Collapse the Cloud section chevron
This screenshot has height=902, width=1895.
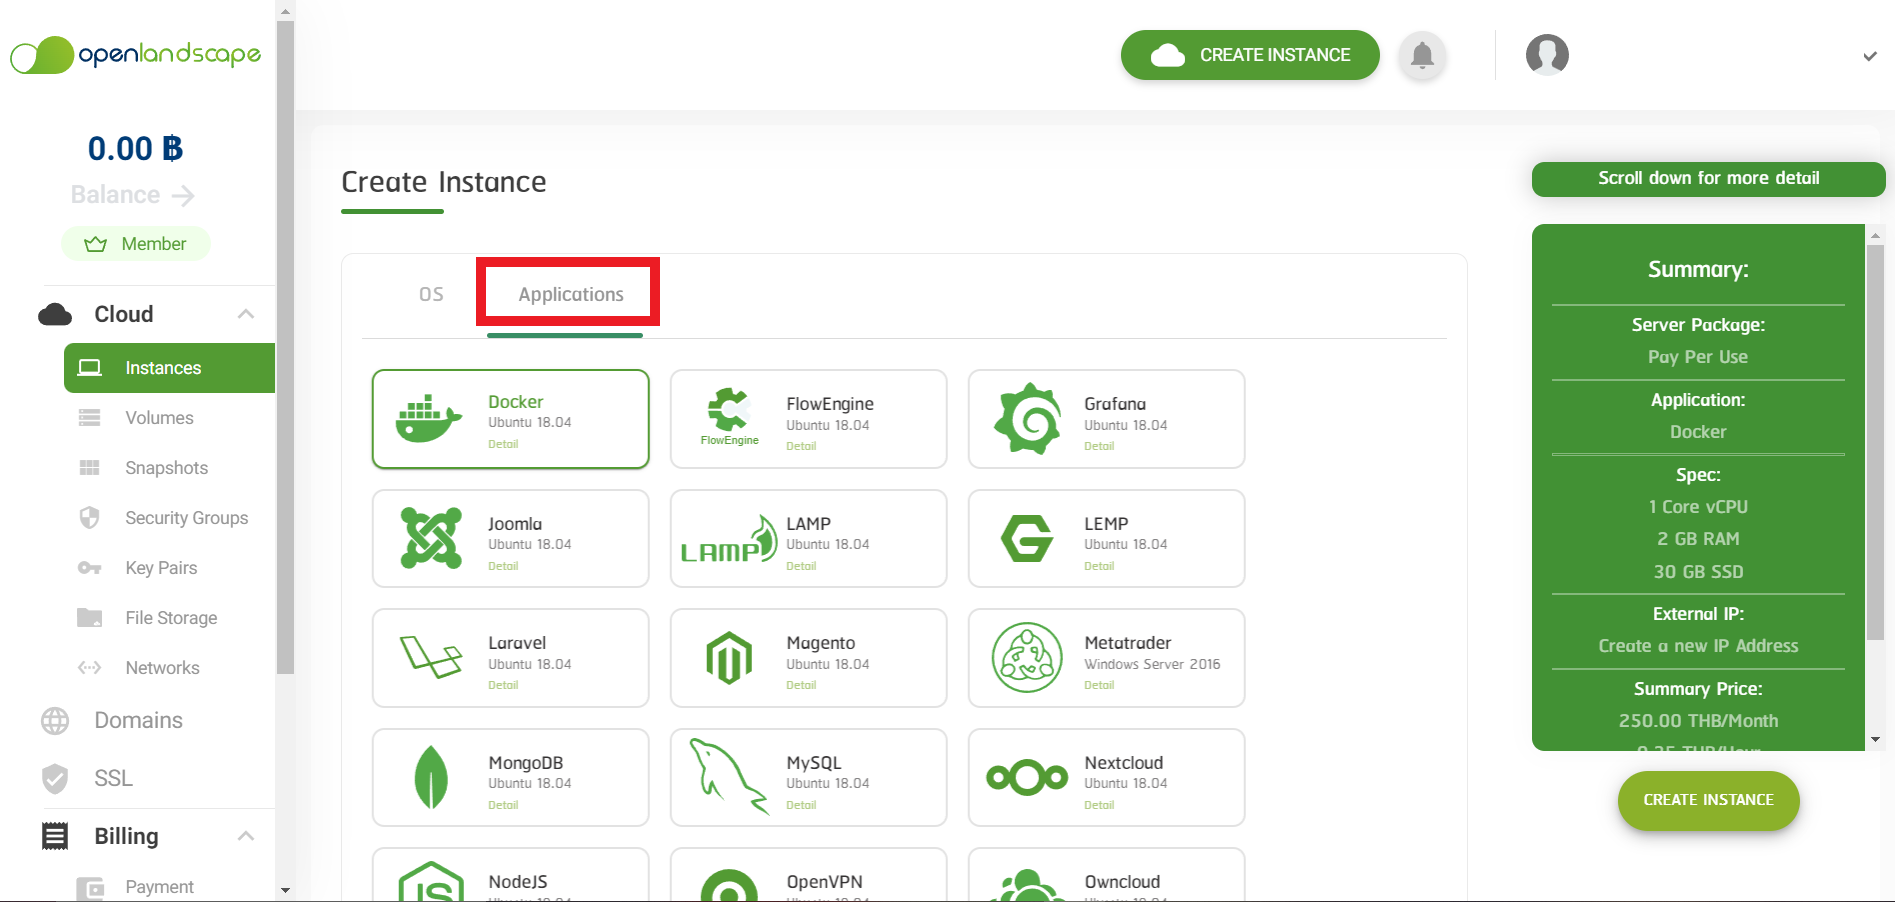point(246,314)
